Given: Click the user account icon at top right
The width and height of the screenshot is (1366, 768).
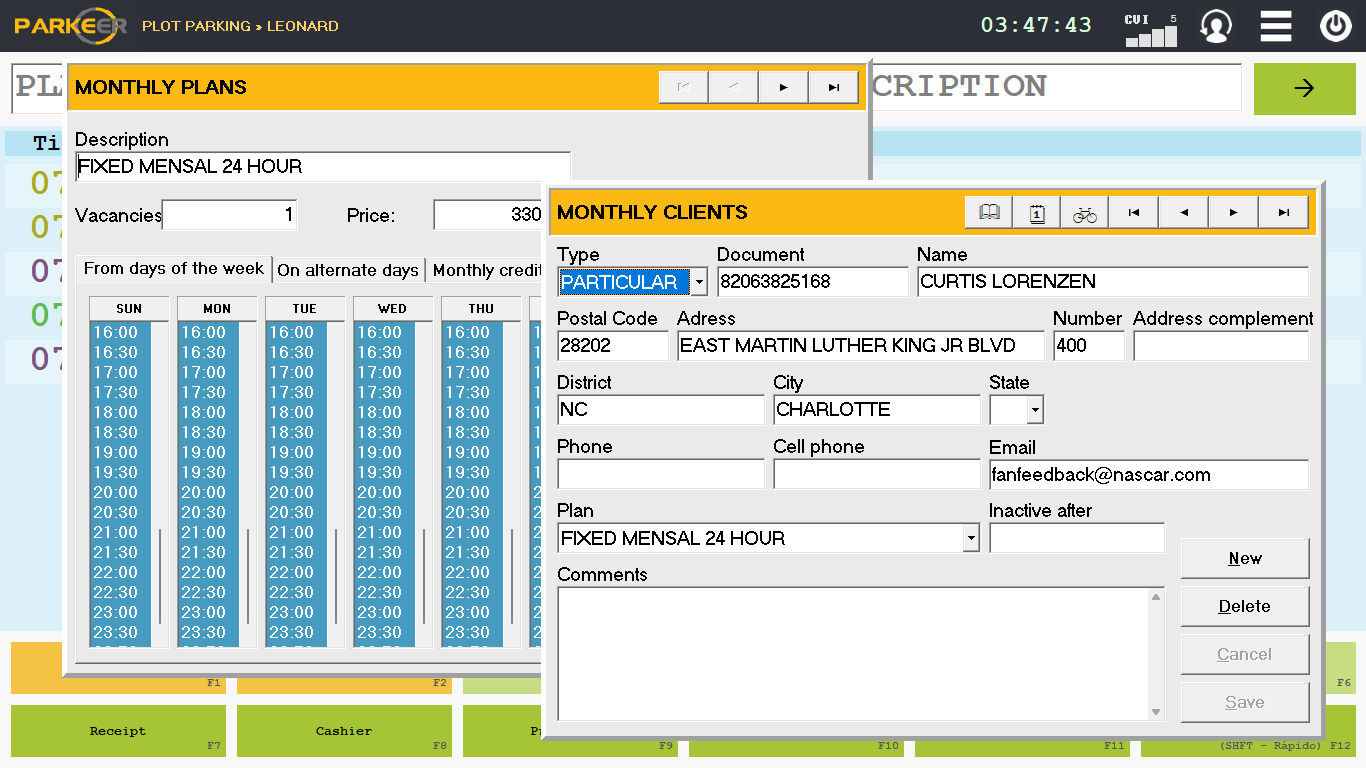Looking at the screenshot, I should (1215, 26).
